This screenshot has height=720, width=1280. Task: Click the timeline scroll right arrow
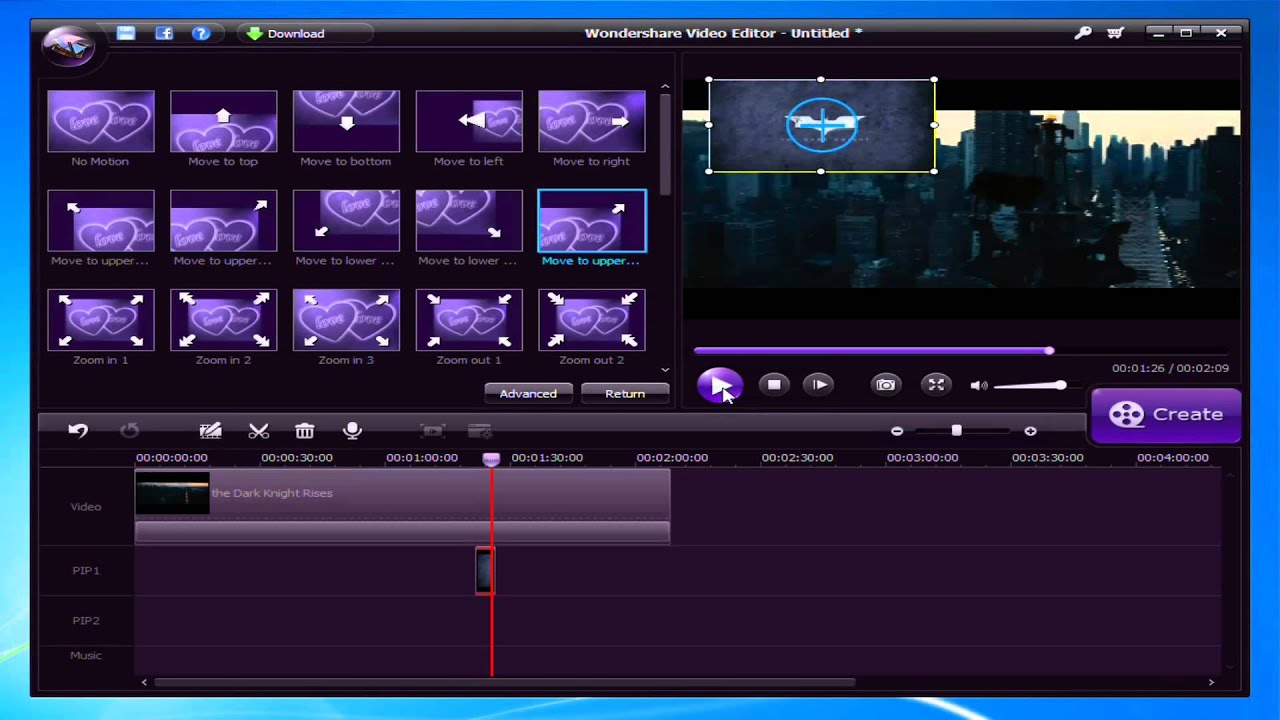[1211, 682]
